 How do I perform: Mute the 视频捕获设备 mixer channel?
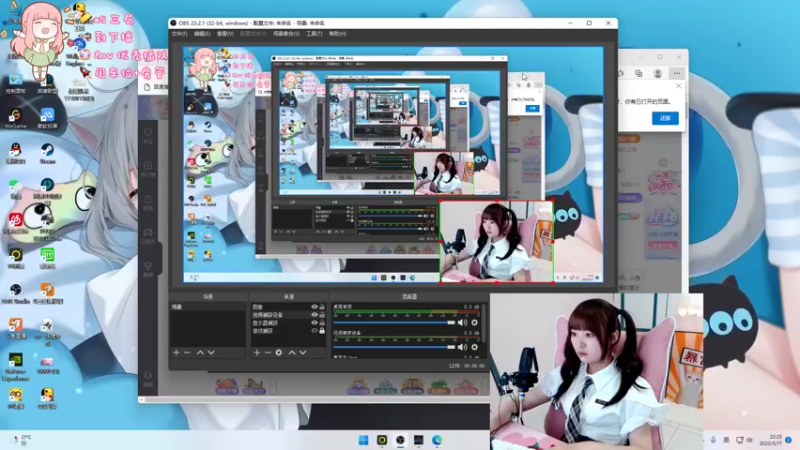pos(462,347)
